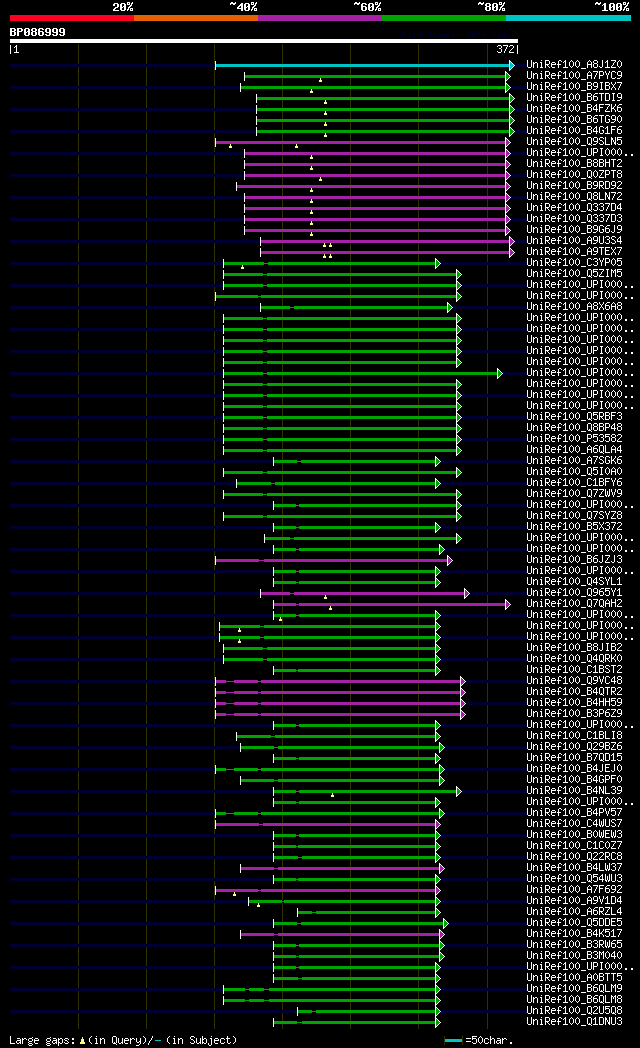The height and width of the screenshot is (1048, 640).
Task: Click hit label UniRef100_Q9SLN5
Action: click(x=574, y=142)
